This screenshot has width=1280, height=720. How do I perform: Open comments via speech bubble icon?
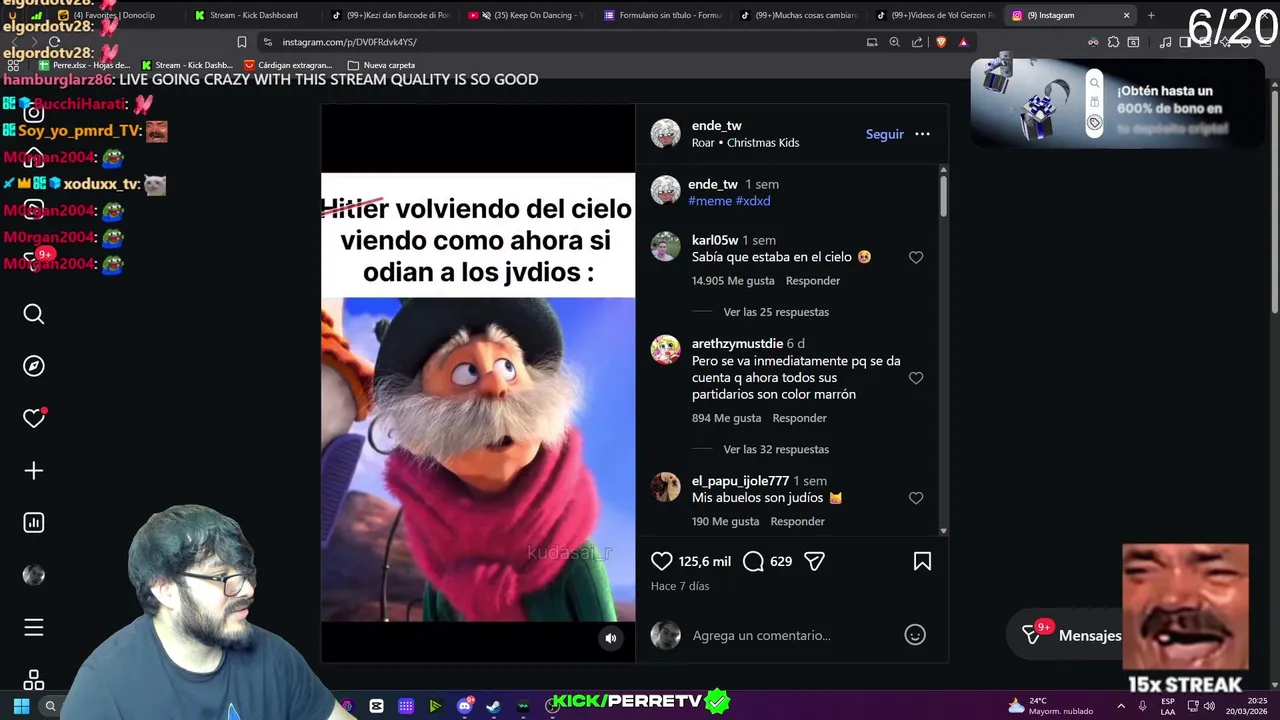[x=754, y=561]
